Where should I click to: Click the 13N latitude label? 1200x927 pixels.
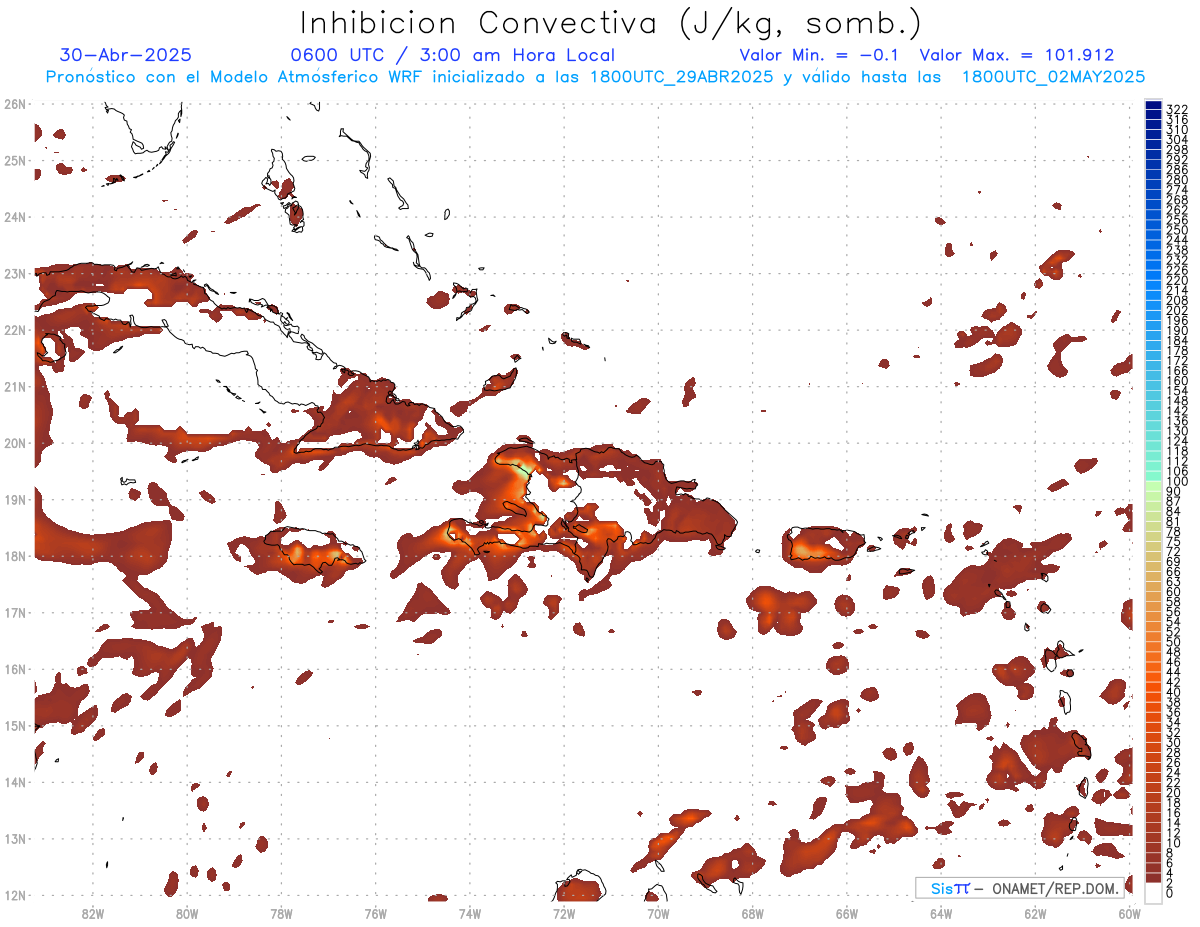[15, 839]
